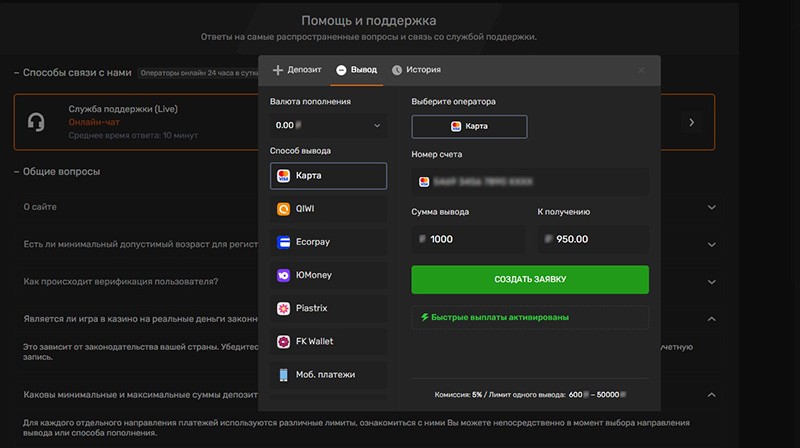Open live support chat arrow button
The image size is (800, 448).
690,122
